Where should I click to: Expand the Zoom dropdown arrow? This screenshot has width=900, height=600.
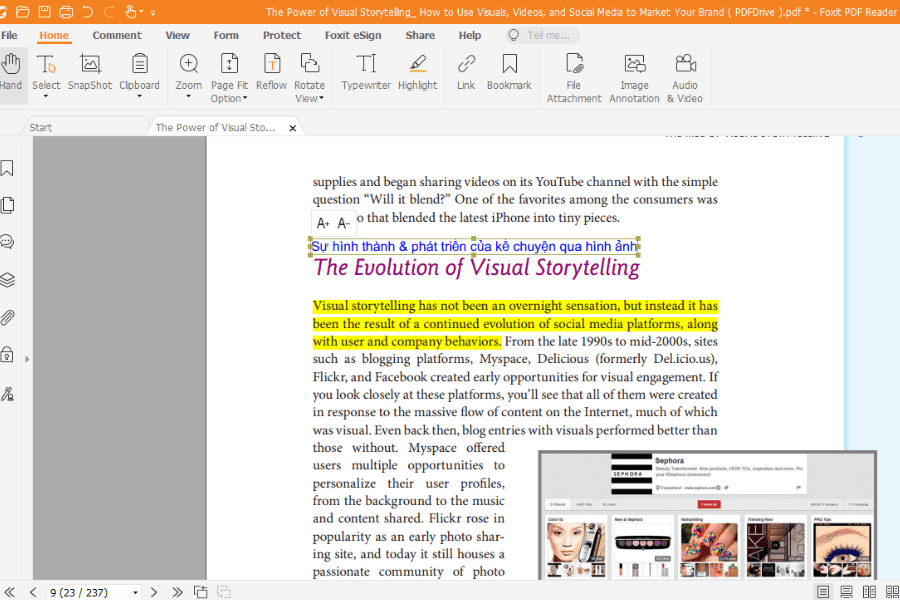188,96
